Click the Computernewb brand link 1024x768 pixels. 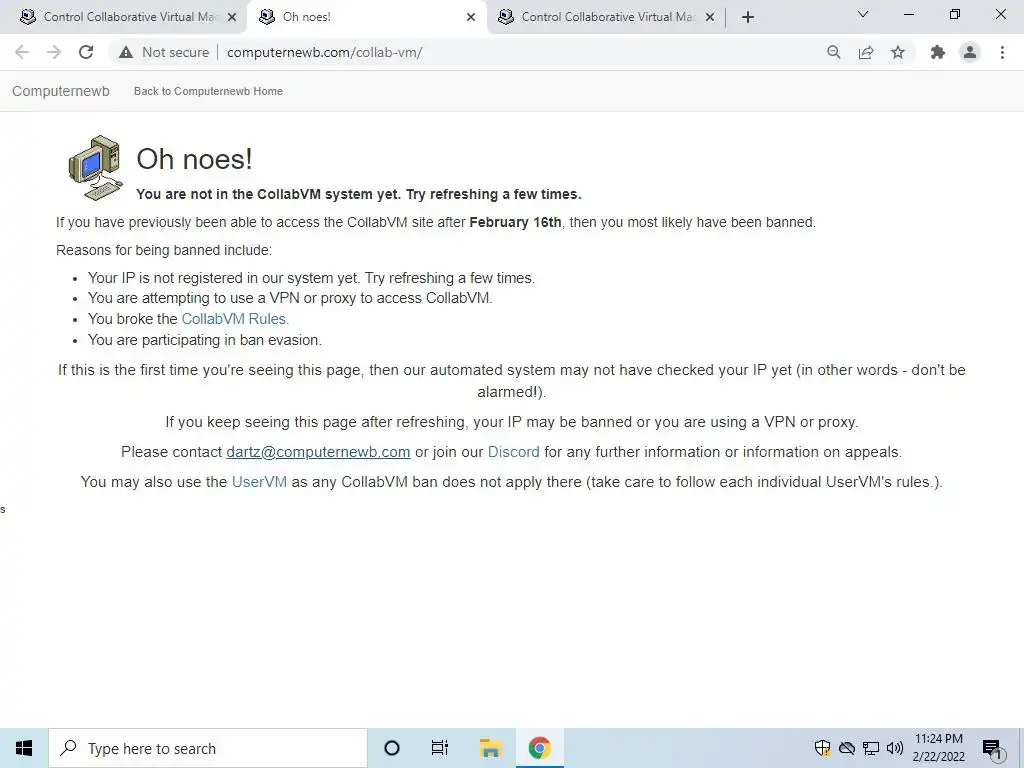[61, 91]
